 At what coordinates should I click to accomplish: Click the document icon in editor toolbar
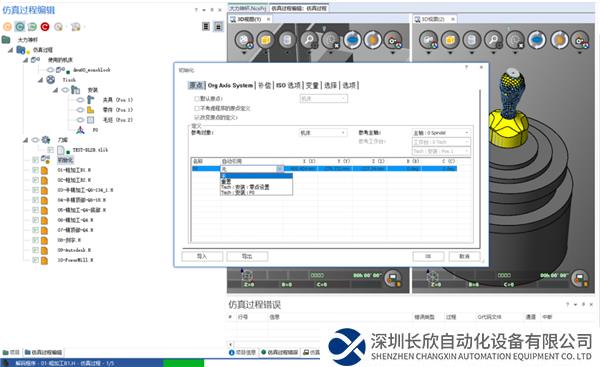pos(76,27)
